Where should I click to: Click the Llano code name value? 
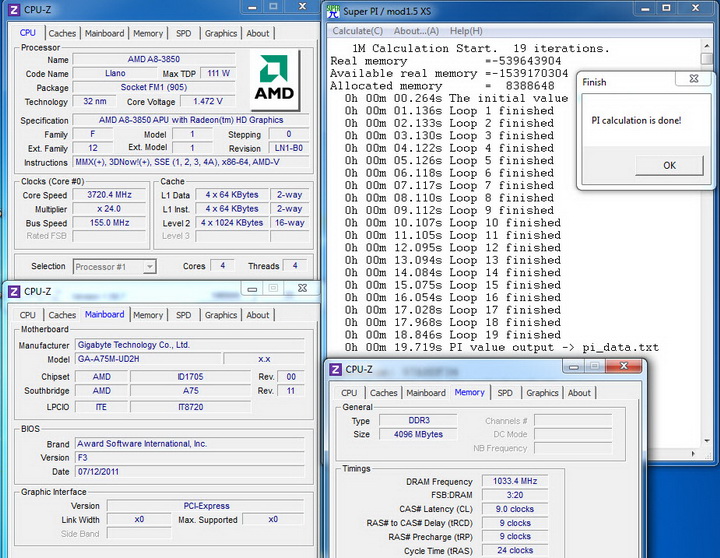tap(115, 73)
